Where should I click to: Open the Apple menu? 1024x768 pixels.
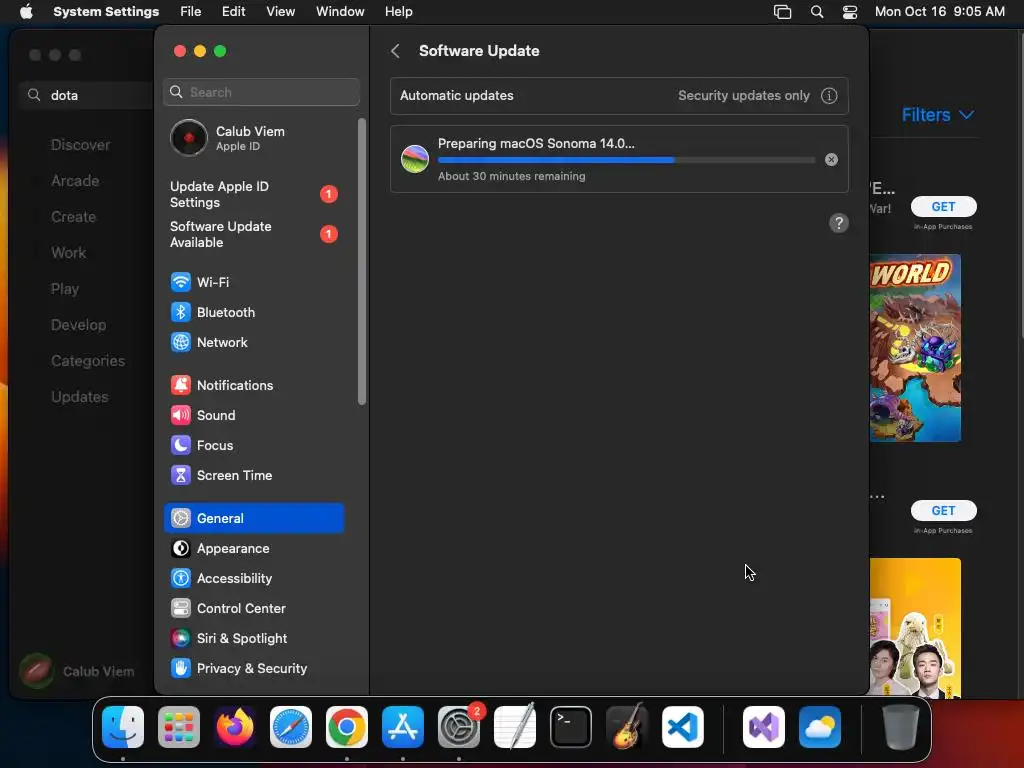pyautogui.click(x=26, y=12)
